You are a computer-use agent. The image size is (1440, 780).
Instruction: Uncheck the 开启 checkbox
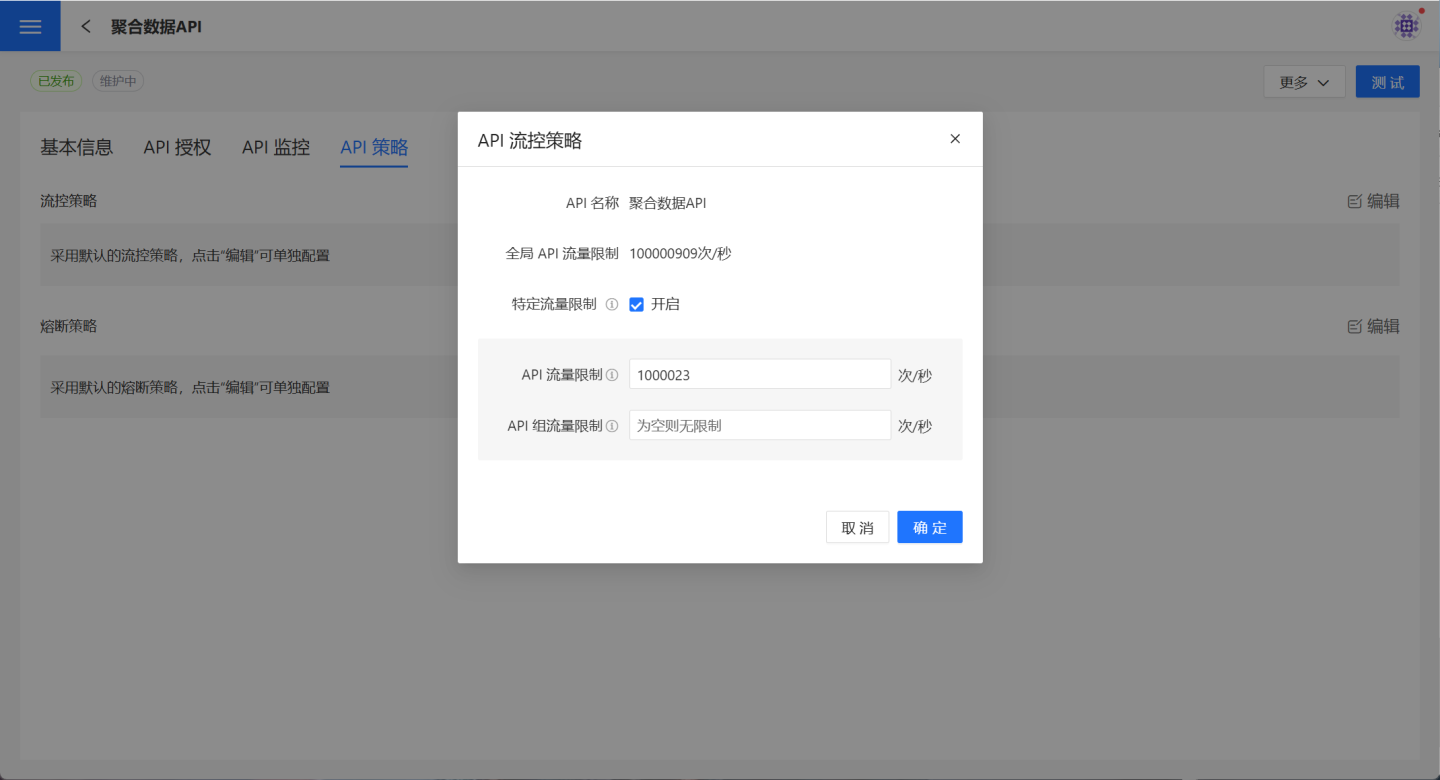pos(636,305)
